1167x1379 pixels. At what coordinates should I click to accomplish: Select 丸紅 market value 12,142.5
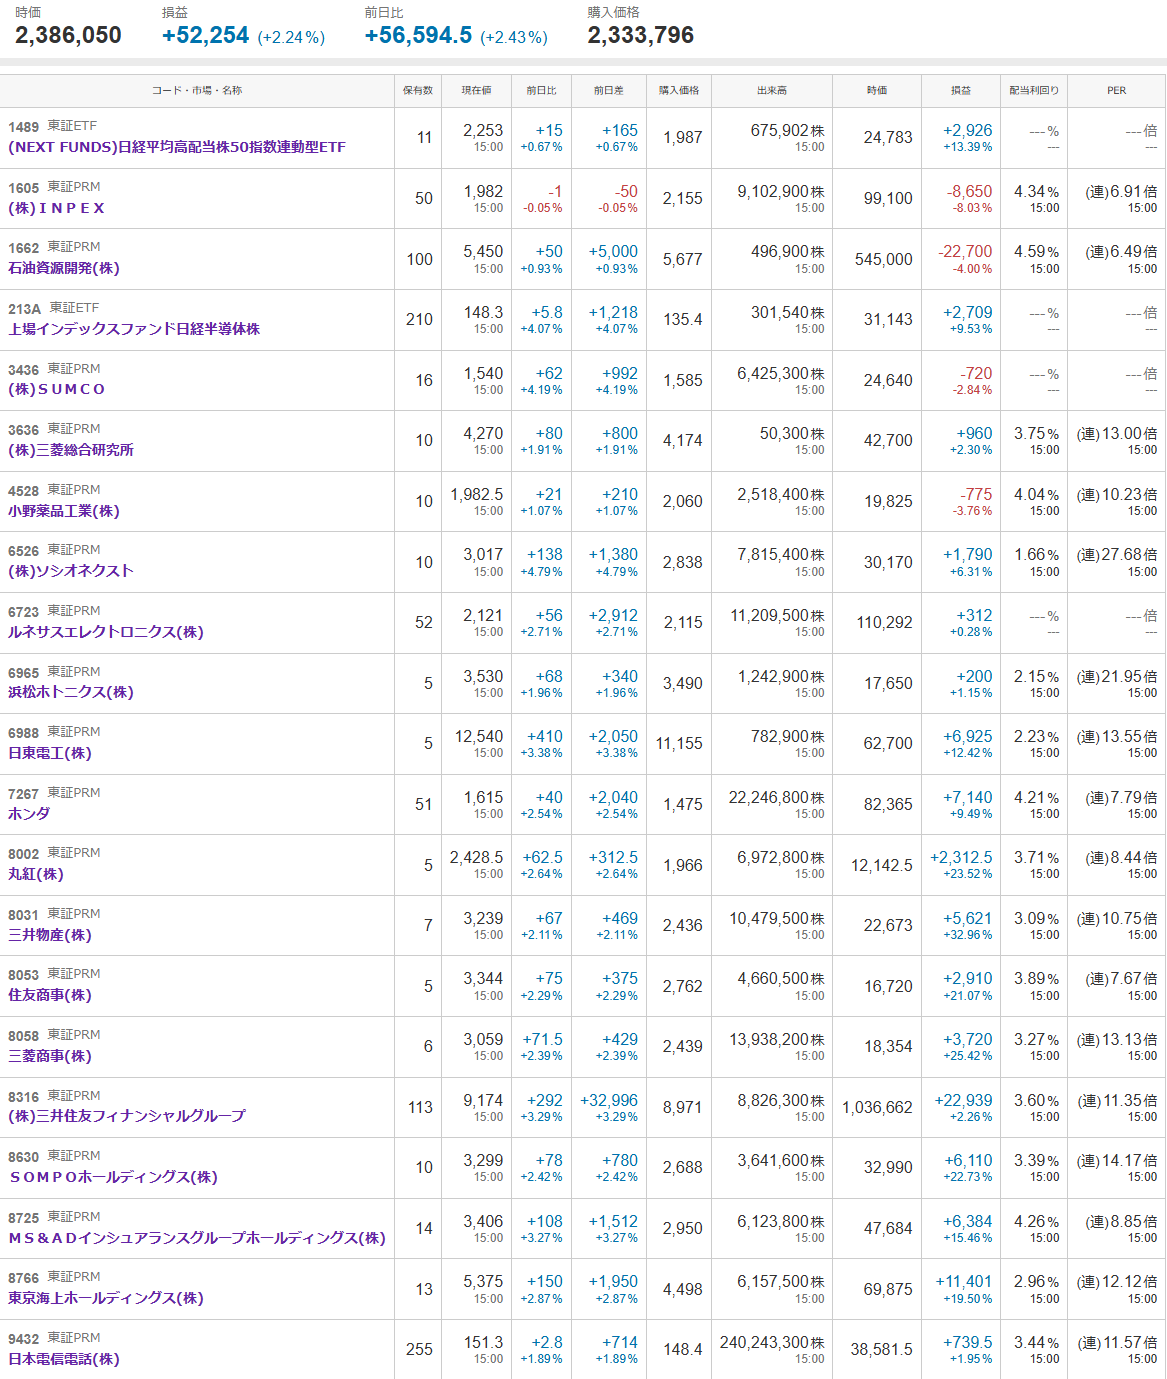[882, 865]
